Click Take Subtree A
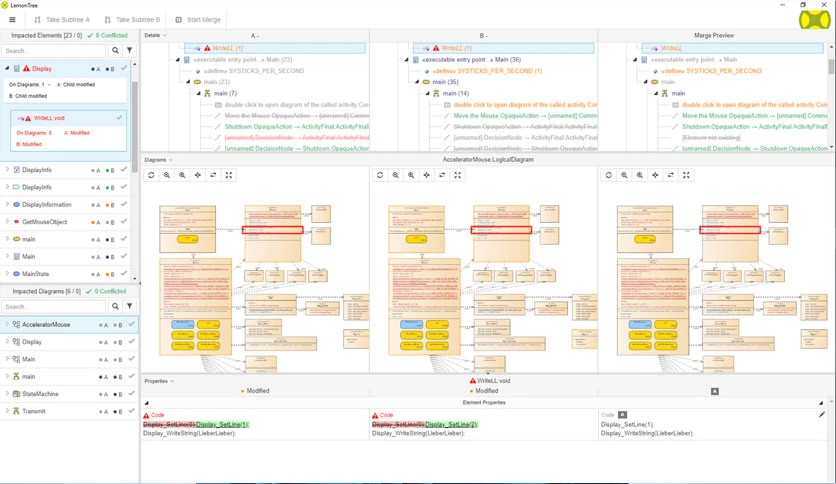This screenshot has height=484, width=836. (62, 20)
